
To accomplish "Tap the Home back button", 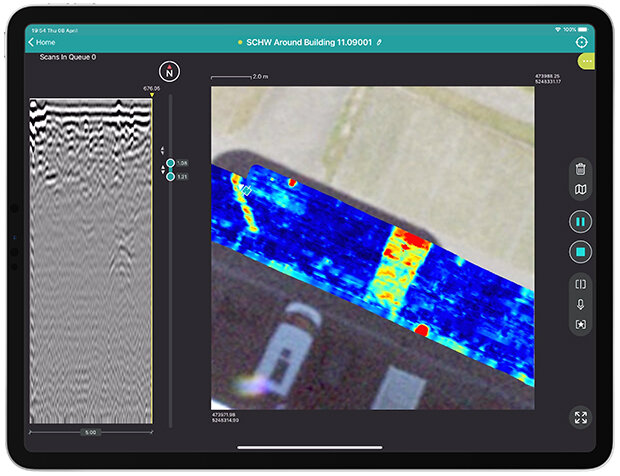I will (x=42, y=43).
